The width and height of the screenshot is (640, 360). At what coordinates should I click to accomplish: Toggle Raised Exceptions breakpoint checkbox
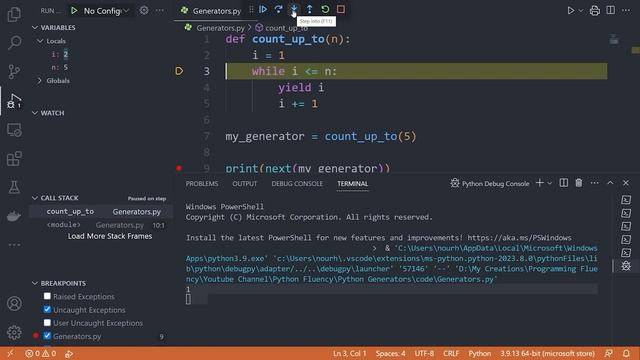tap(47, 296)
